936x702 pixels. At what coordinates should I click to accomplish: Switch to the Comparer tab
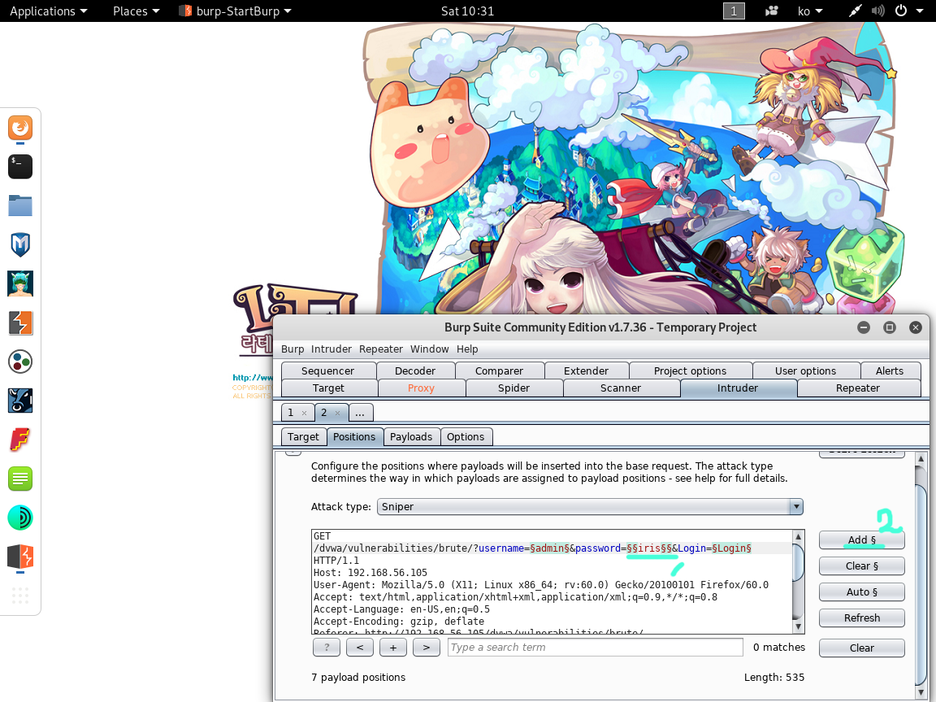(499, 371)
